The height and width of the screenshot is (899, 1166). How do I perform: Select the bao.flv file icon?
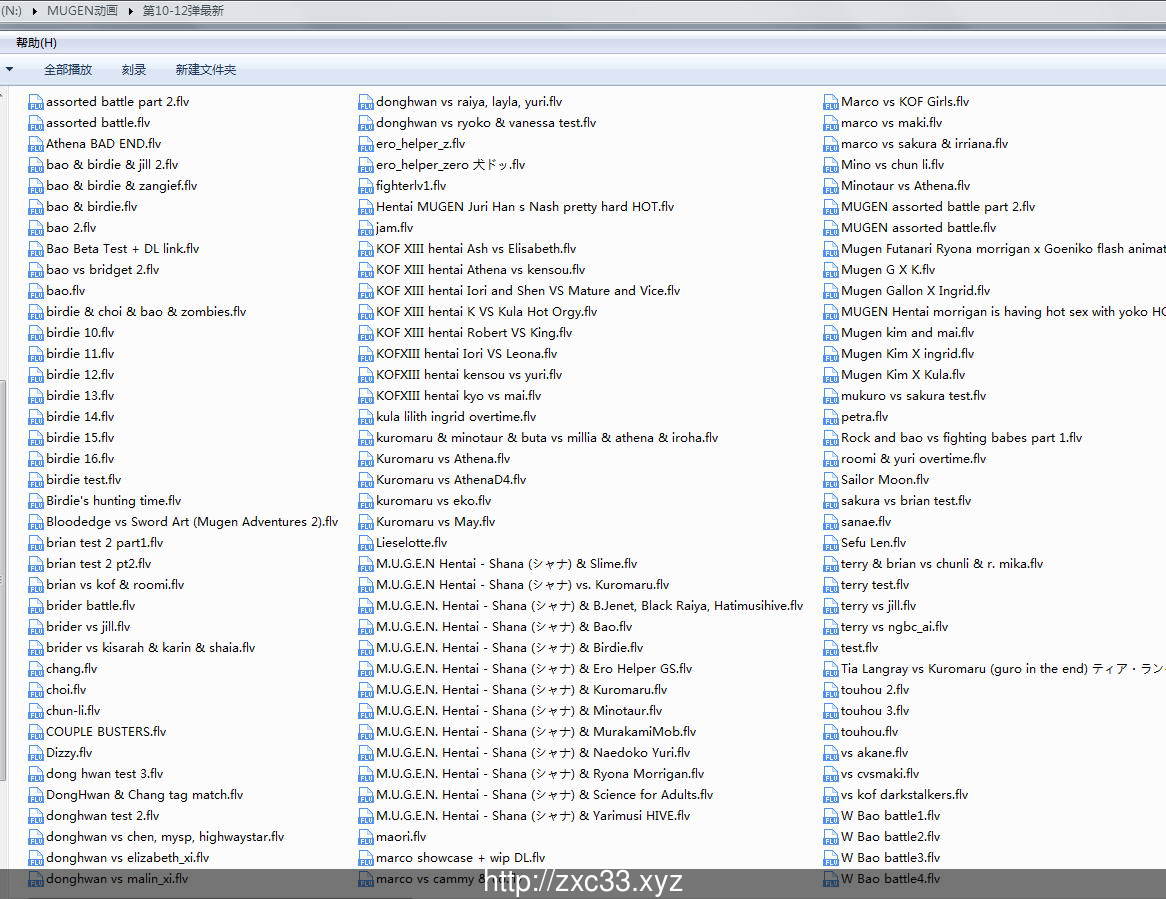(x=36, y=291)
